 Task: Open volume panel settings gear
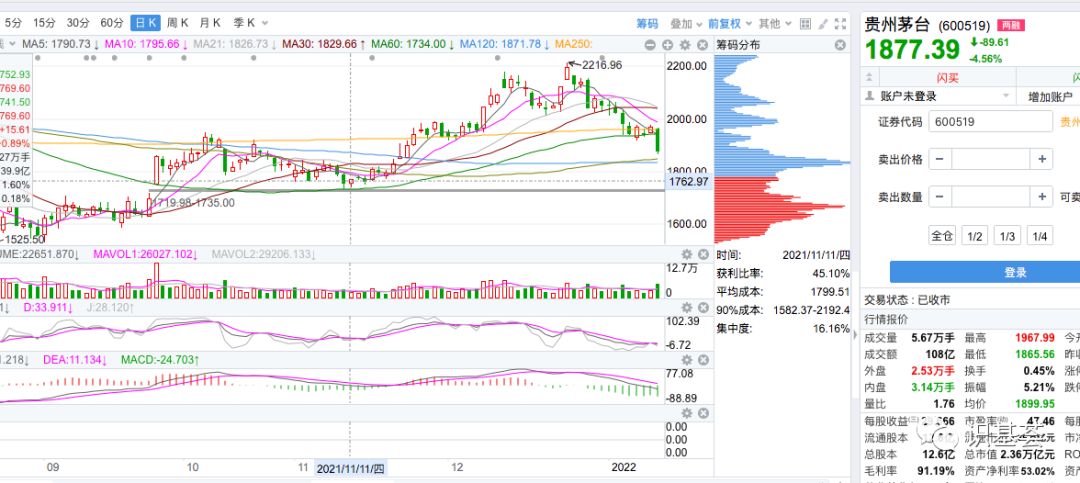pos(686,254)
